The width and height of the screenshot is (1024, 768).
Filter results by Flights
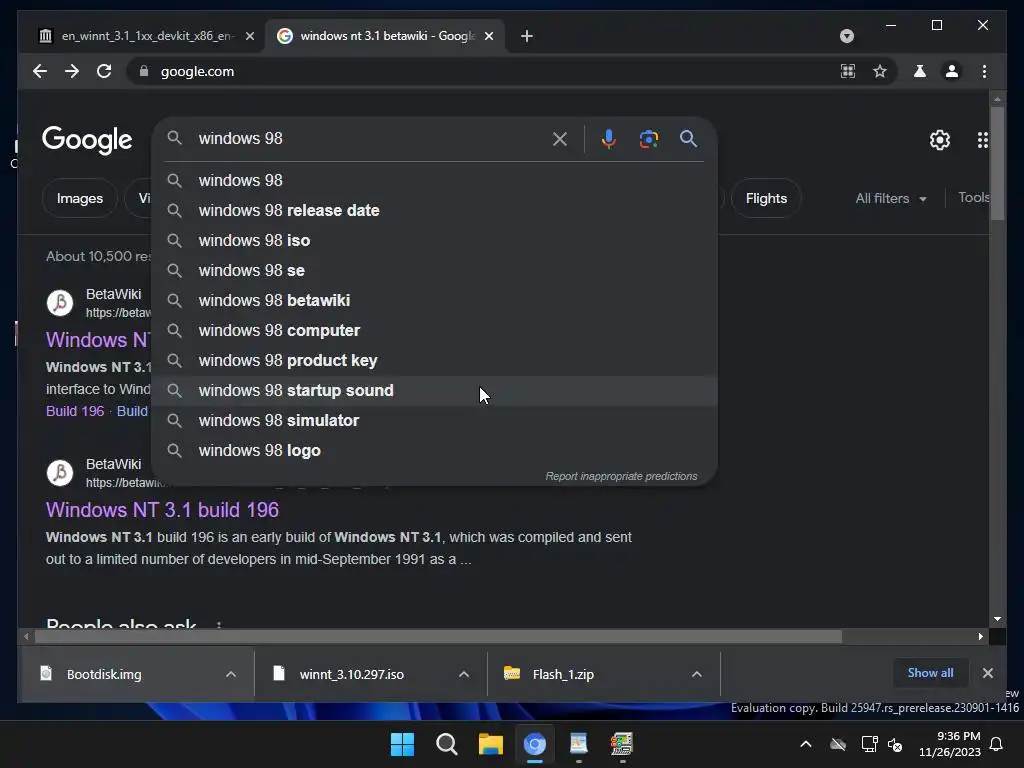click(x=766, y=199)
